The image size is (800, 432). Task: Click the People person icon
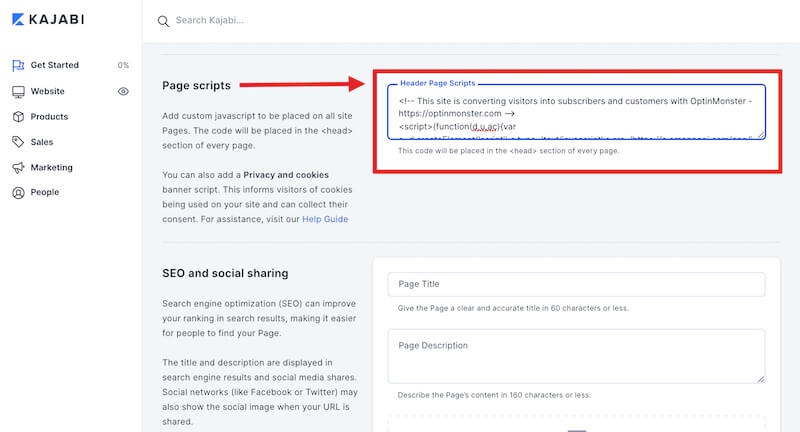[x=18, y=193]
